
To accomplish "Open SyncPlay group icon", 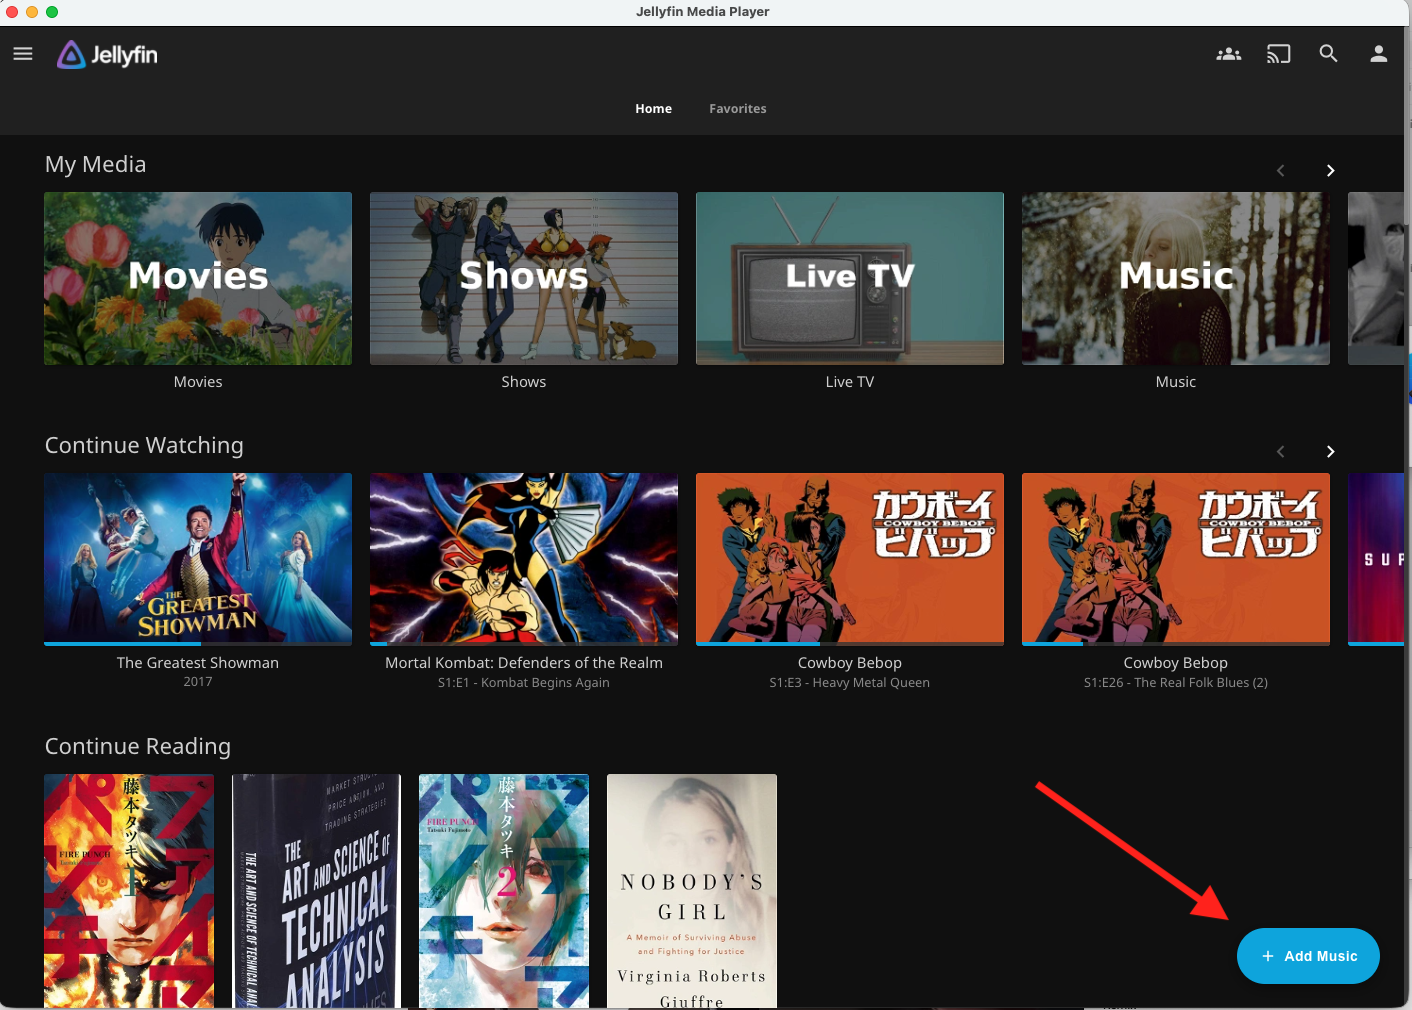I will tap(1228, 54).
